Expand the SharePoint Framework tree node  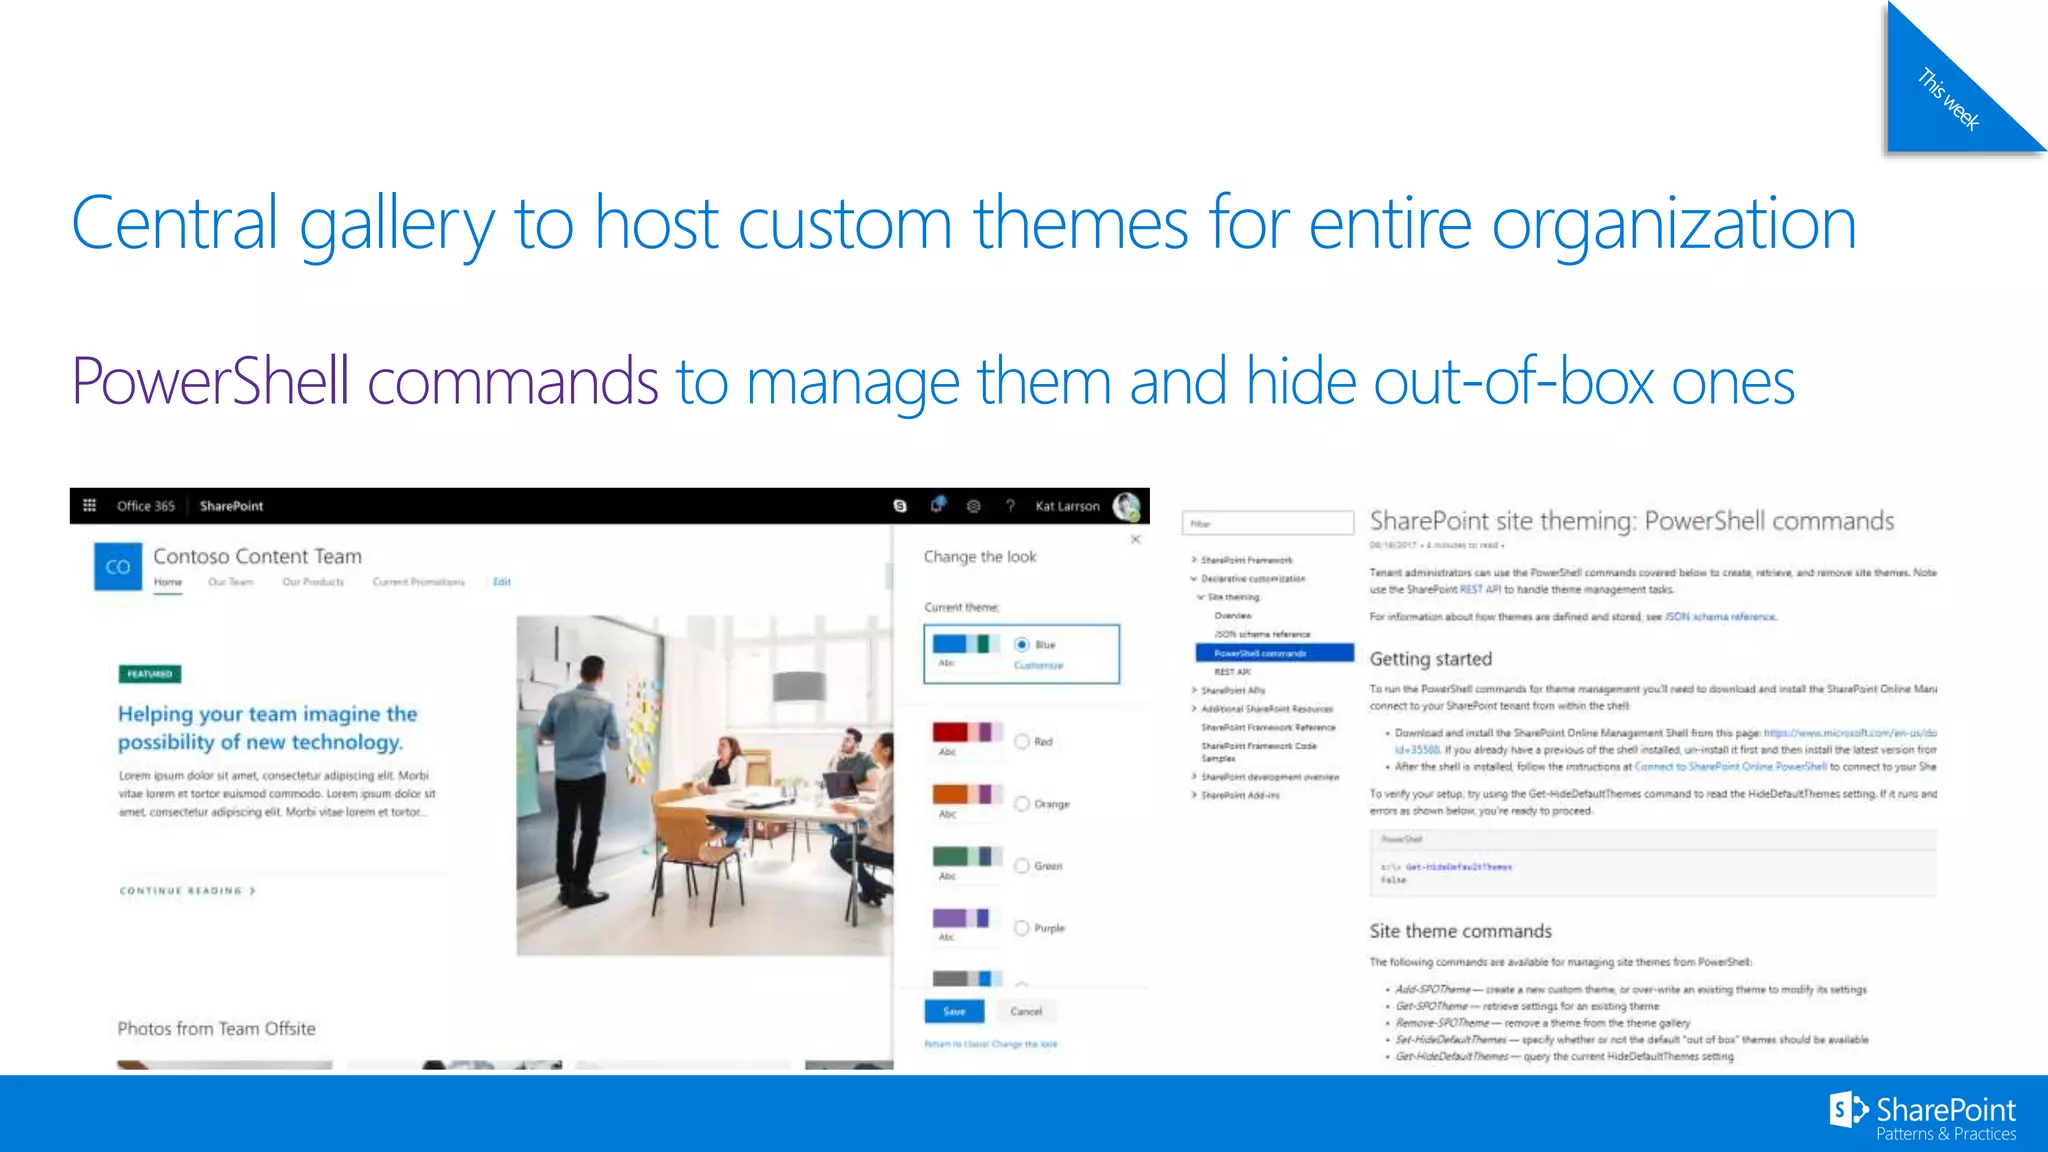tap(1193, 560)
